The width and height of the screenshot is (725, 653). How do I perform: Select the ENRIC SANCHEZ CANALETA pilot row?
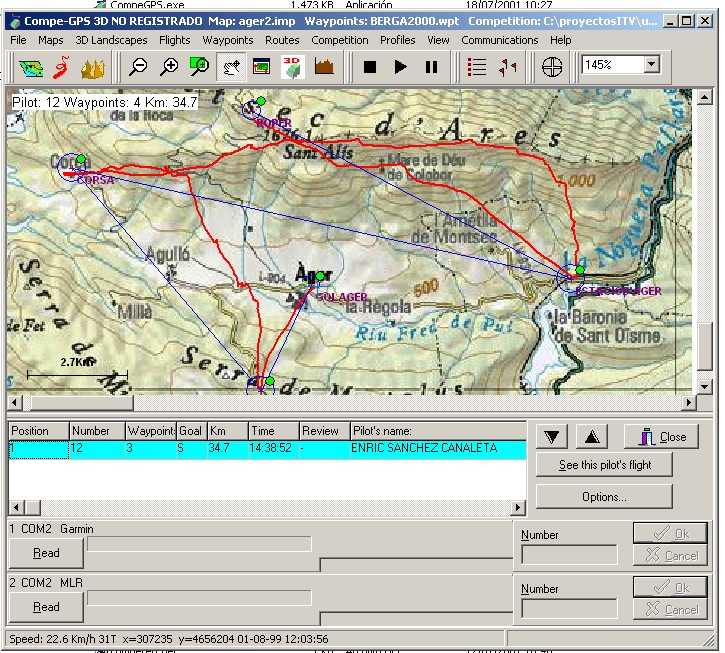267,448
